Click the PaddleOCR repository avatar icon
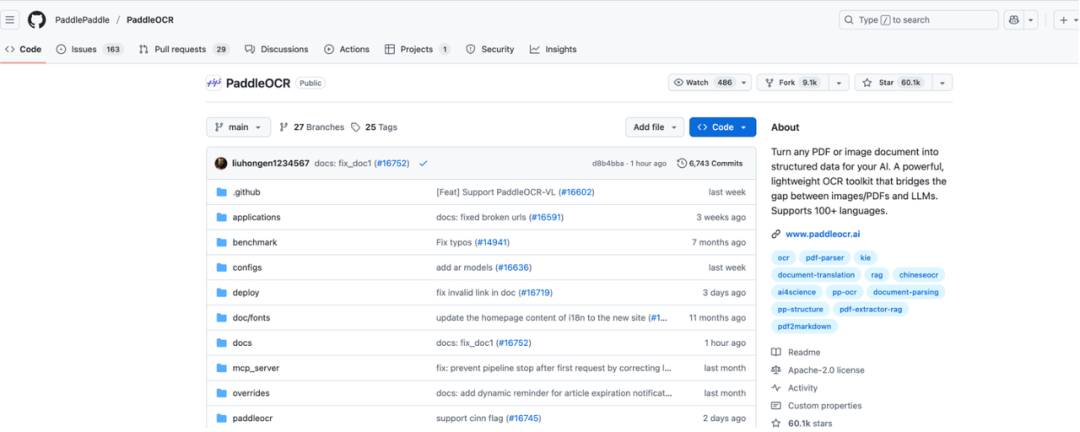This screenshot has width=1080, height=432. click(x=214, y=83)
